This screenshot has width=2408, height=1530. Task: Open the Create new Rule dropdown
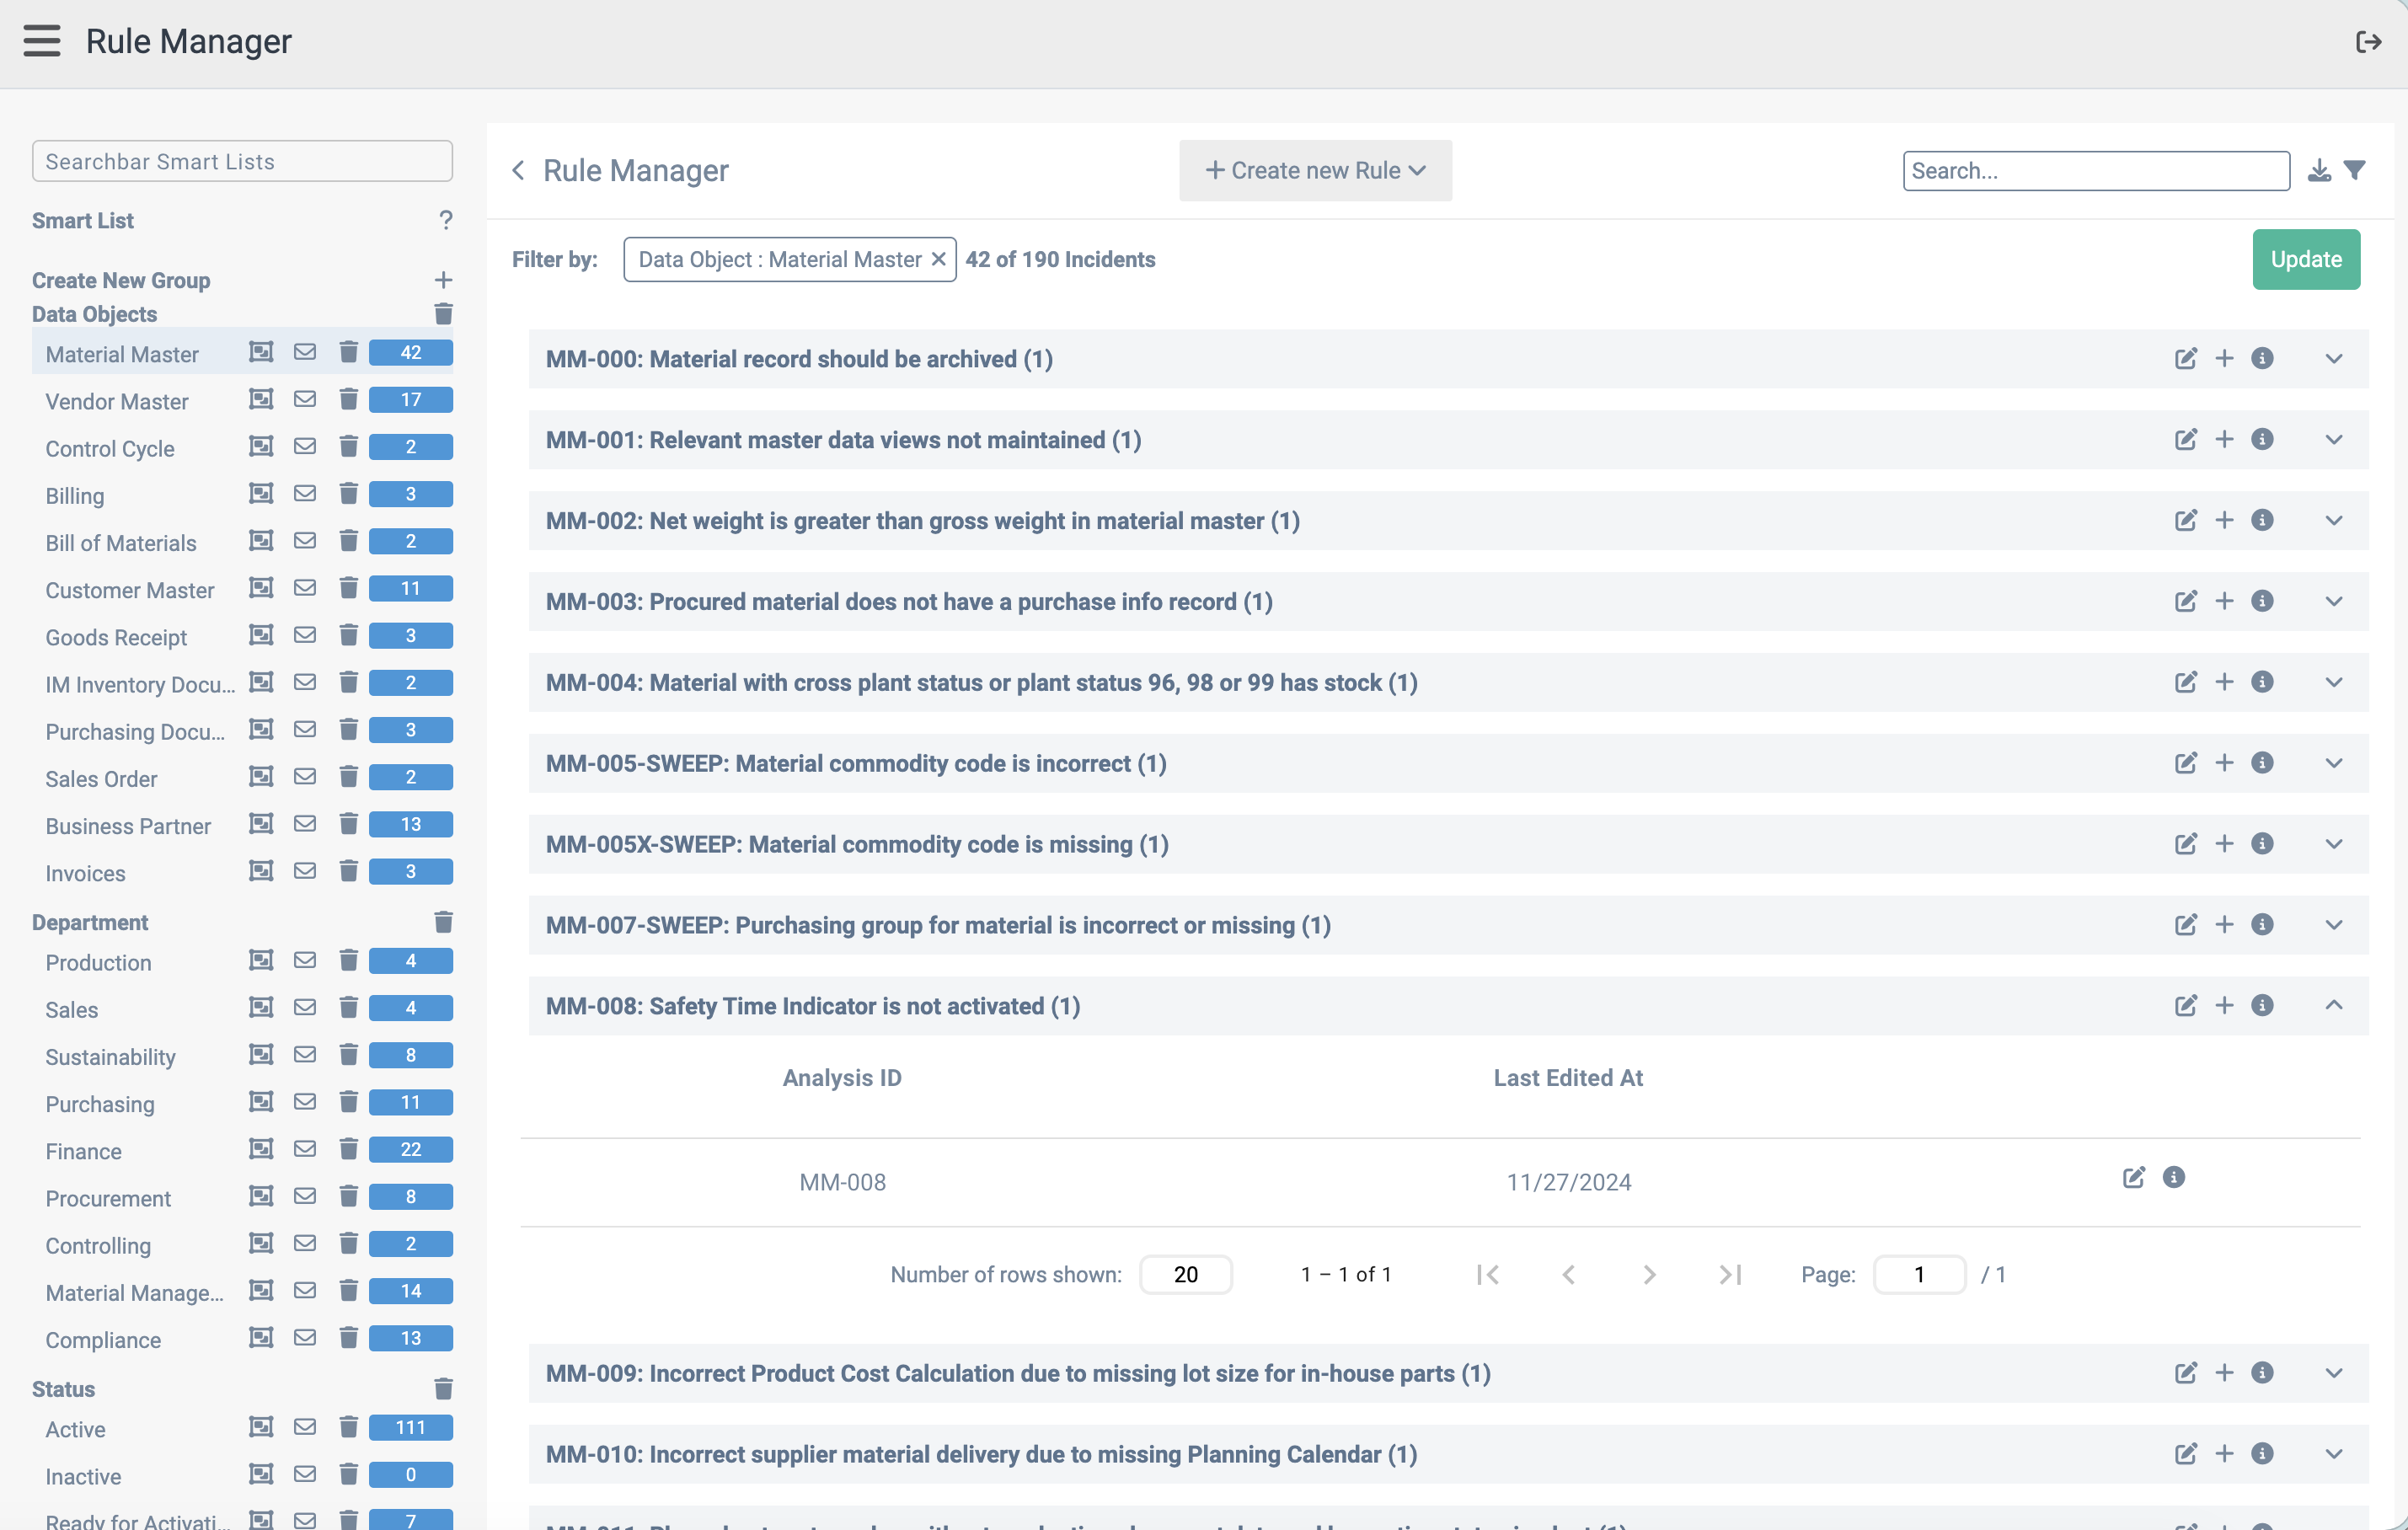point(1315,171)
